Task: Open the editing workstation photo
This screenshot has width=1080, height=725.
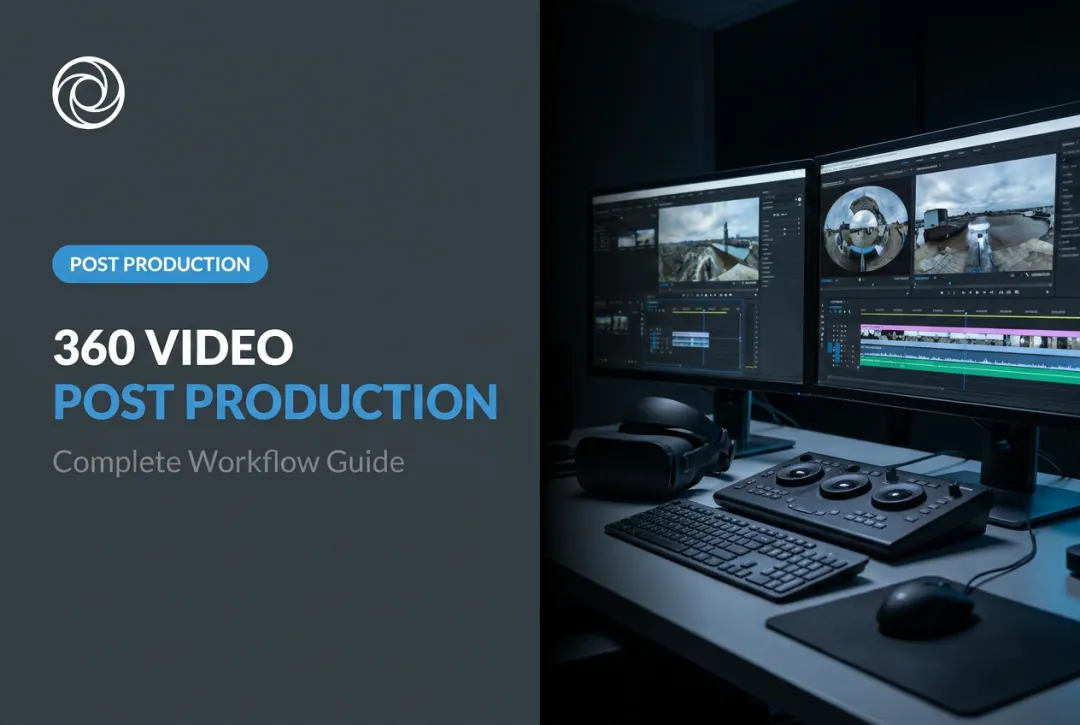Action: pyautogui.click(x=810, y=362)
